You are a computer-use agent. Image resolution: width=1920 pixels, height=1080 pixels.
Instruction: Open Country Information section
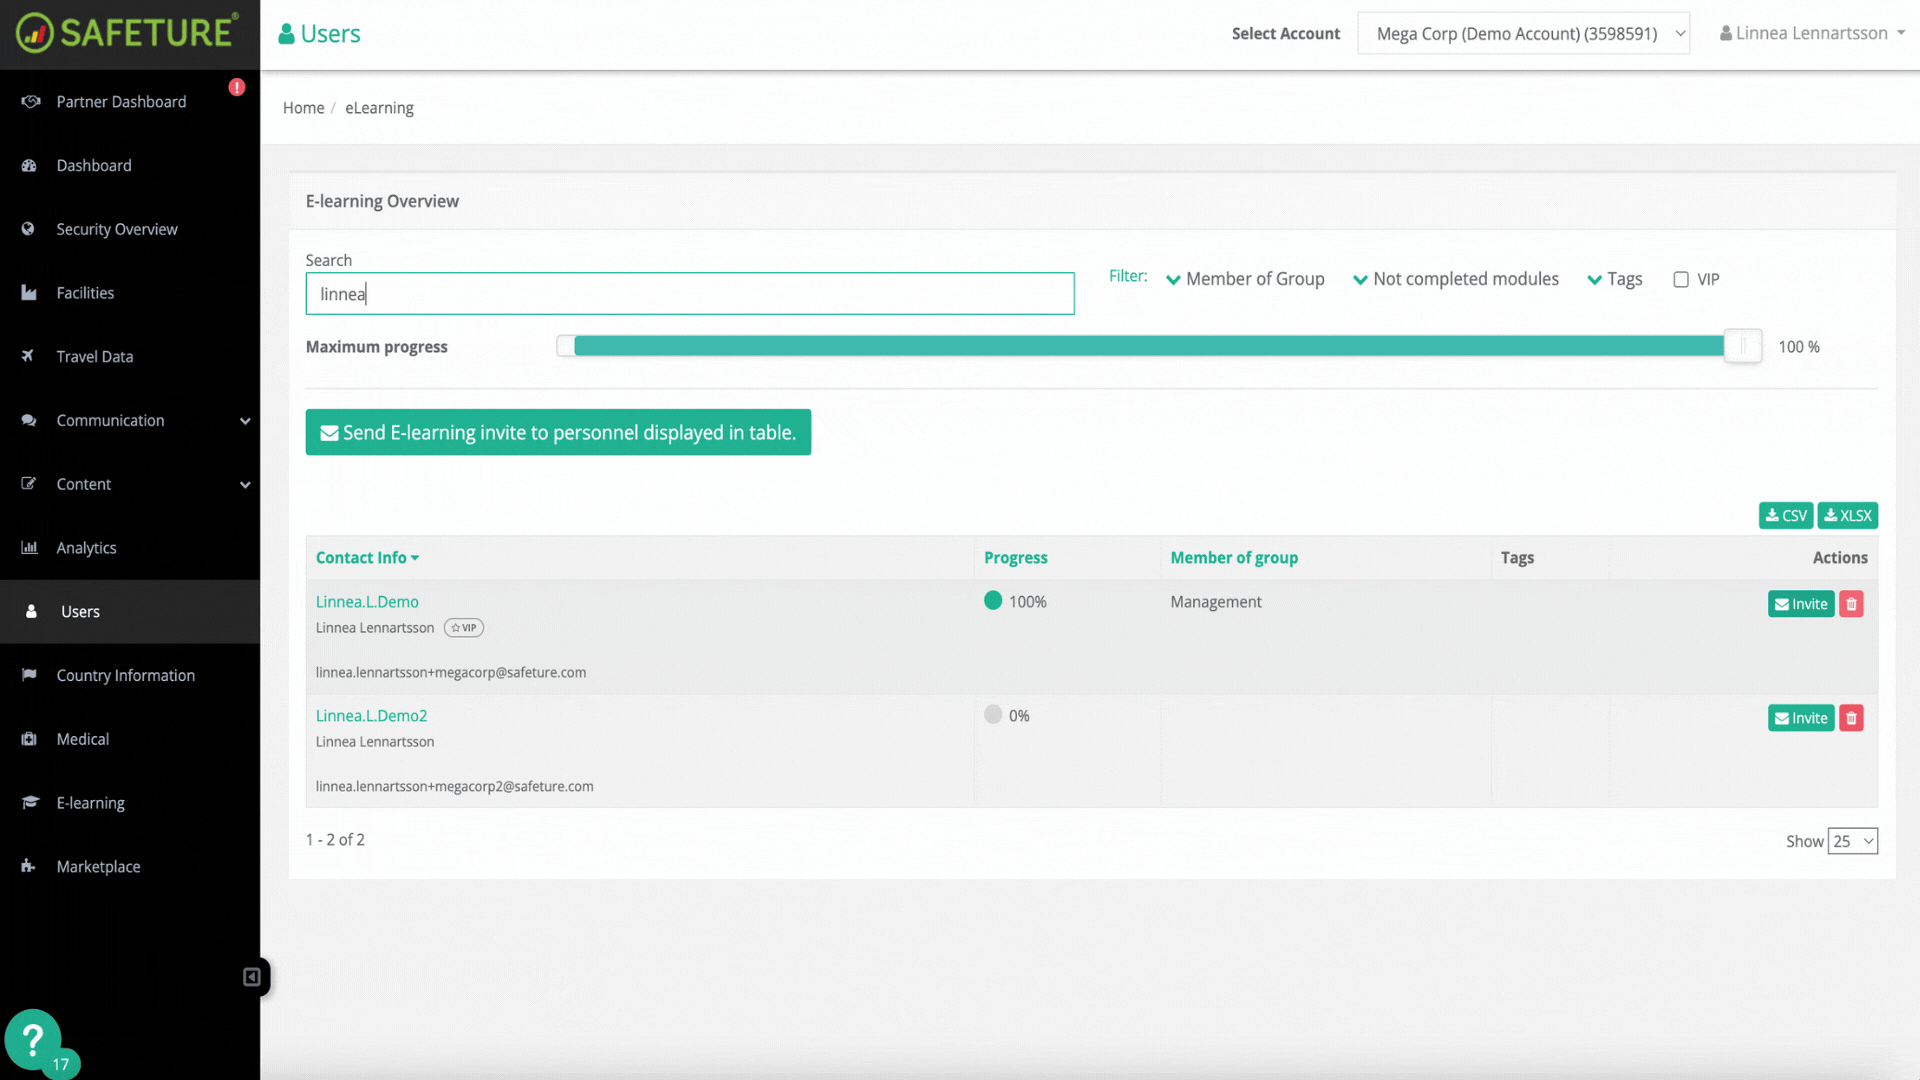(x=125, y=675)
